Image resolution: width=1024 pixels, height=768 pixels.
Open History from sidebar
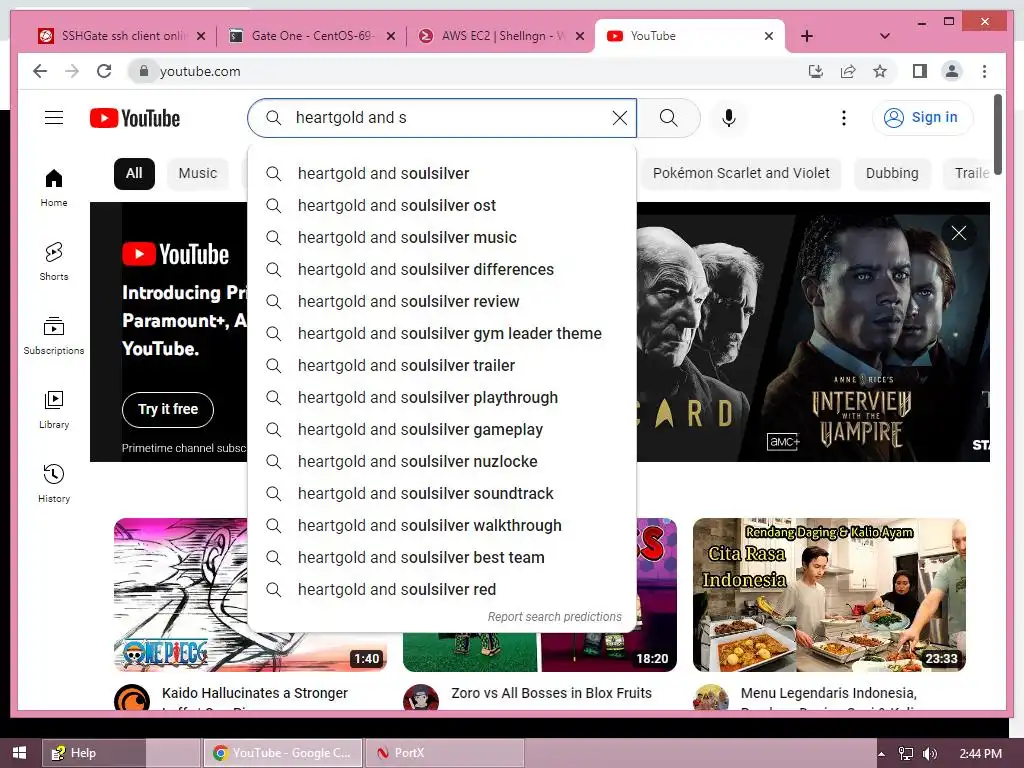tap(54, 483)
